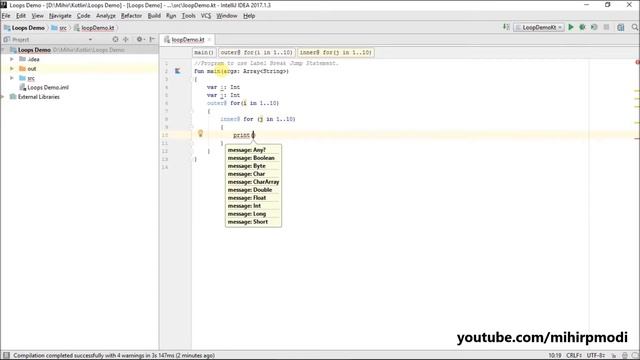
Task: Click the error indicator at editor top-right
Action: (x=637, y=62)
